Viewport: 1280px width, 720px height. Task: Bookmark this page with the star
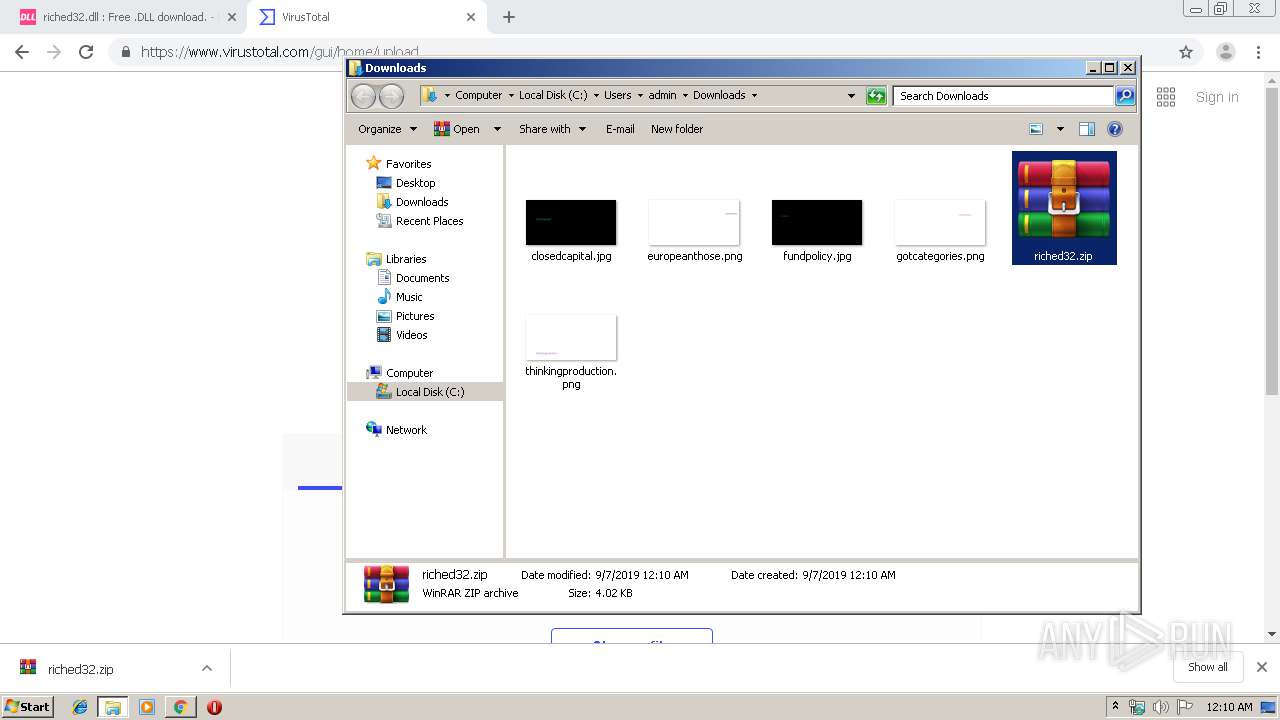(1186, 52)
